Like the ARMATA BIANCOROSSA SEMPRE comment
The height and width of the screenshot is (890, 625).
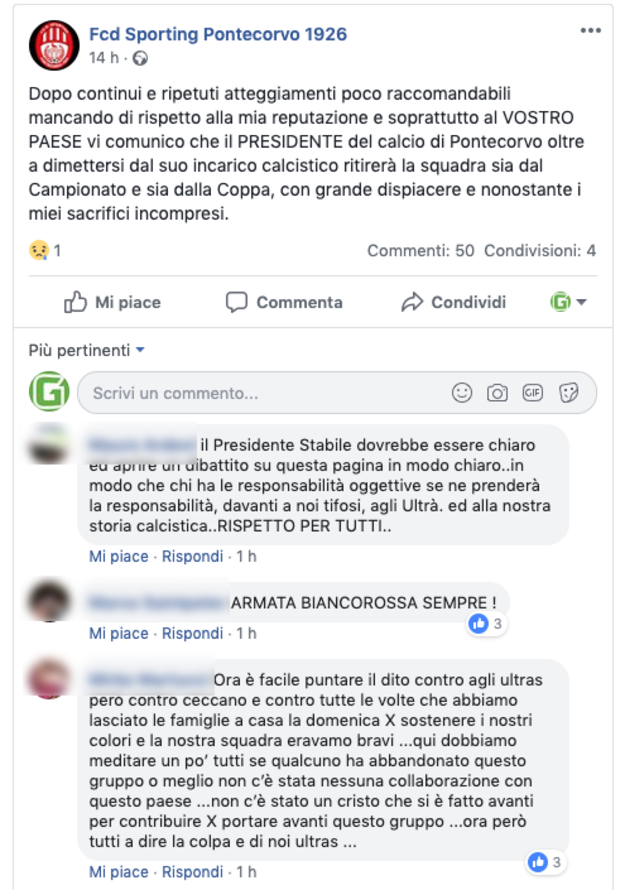coord(118,633)
